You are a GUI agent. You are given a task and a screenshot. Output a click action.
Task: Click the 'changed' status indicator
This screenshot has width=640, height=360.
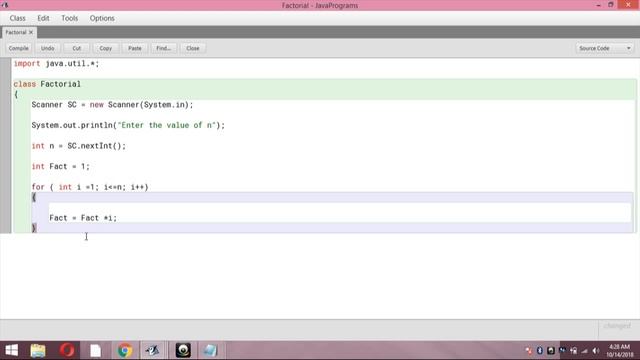tap(617, 326)
